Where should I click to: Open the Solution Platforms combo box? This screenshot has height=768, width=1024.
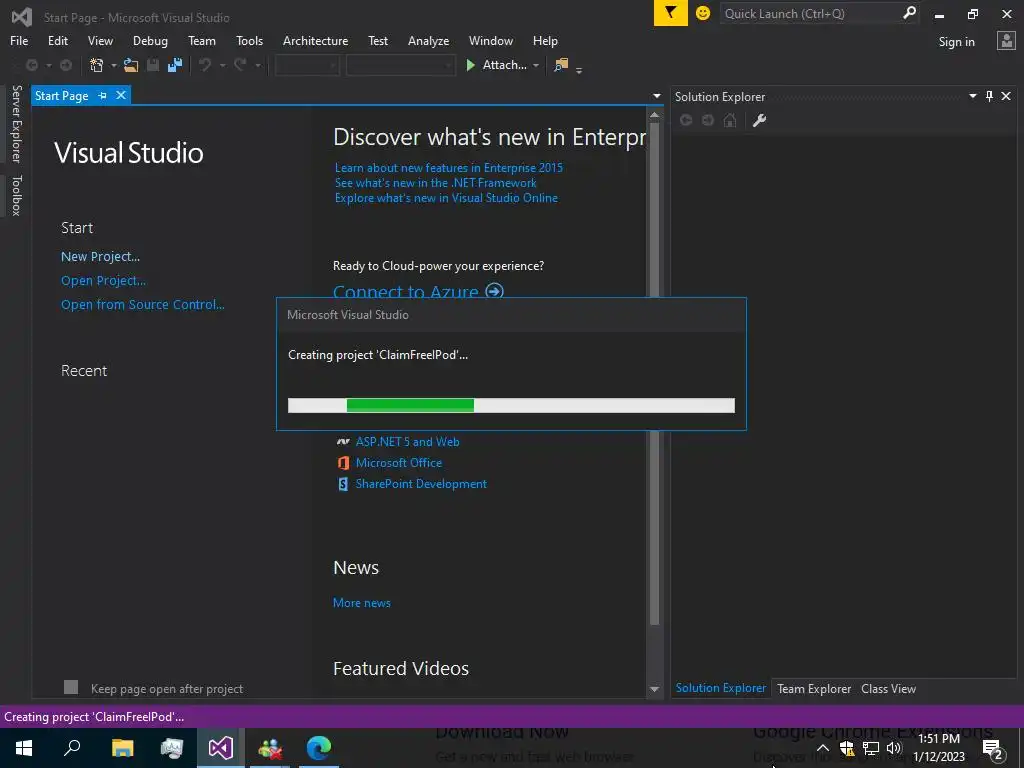pos(400,65)
